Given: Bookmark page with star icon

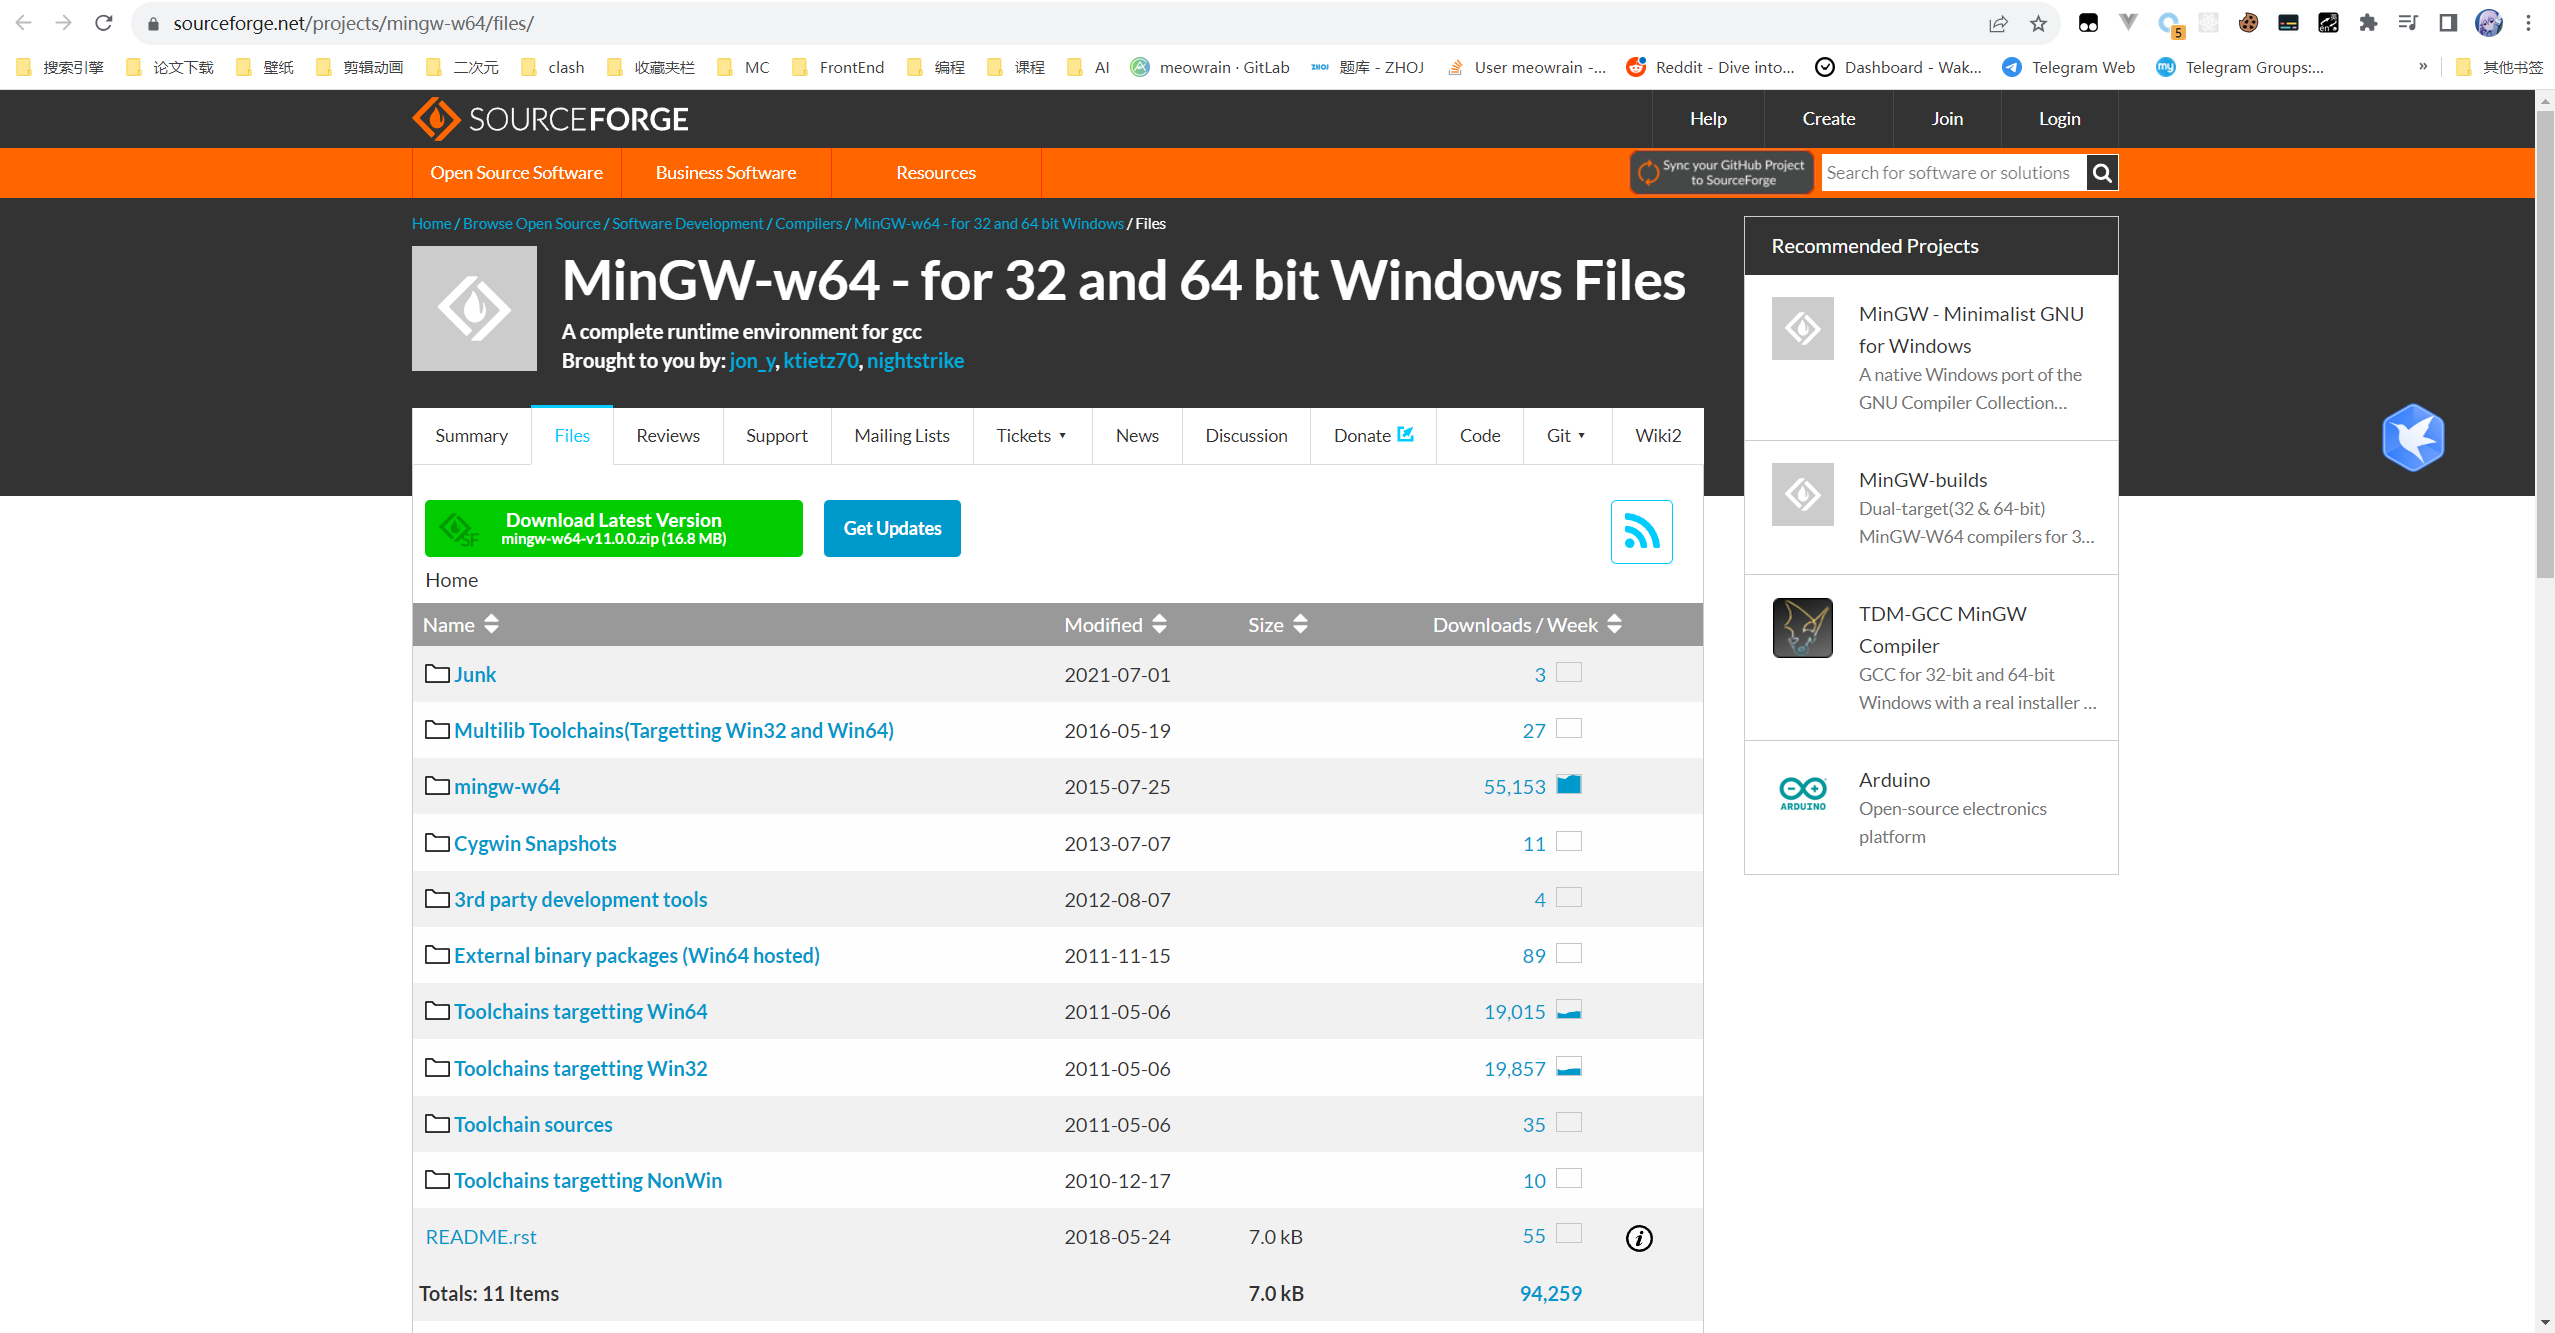Looking at the screenshot, I should coord(2038,23).
